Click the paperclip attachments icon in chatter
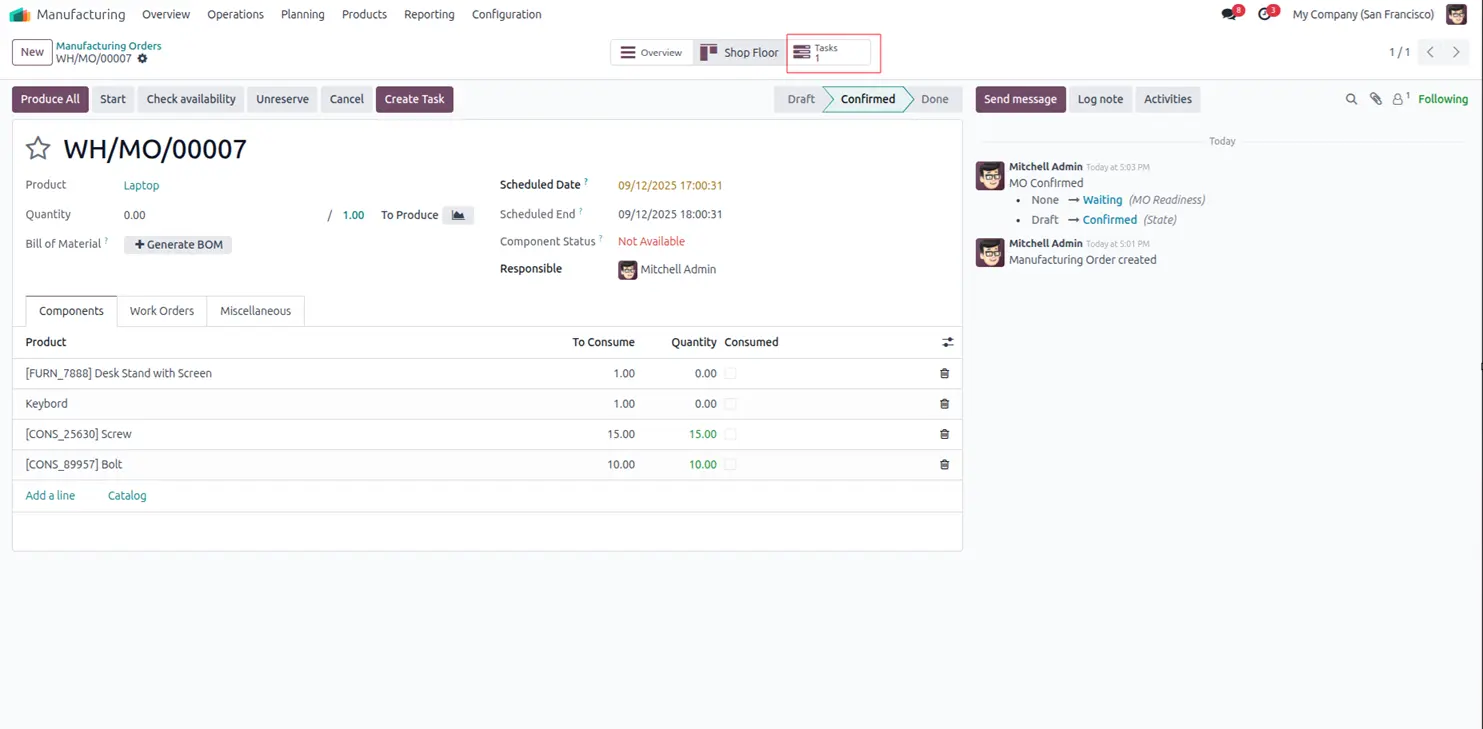Viewport: 1483px width, 729px height. pyautogui.click(x=1375, y=99)
